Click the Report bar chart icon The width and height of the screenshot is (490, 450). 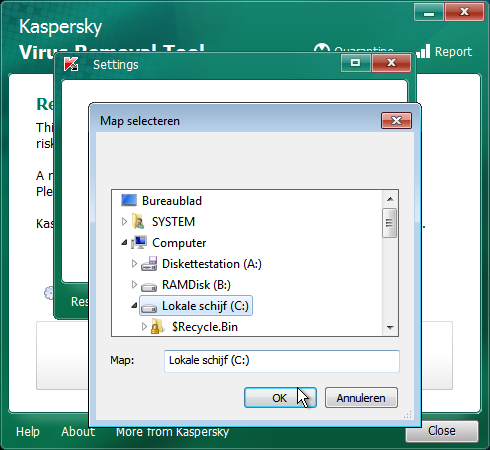(423, 51)
